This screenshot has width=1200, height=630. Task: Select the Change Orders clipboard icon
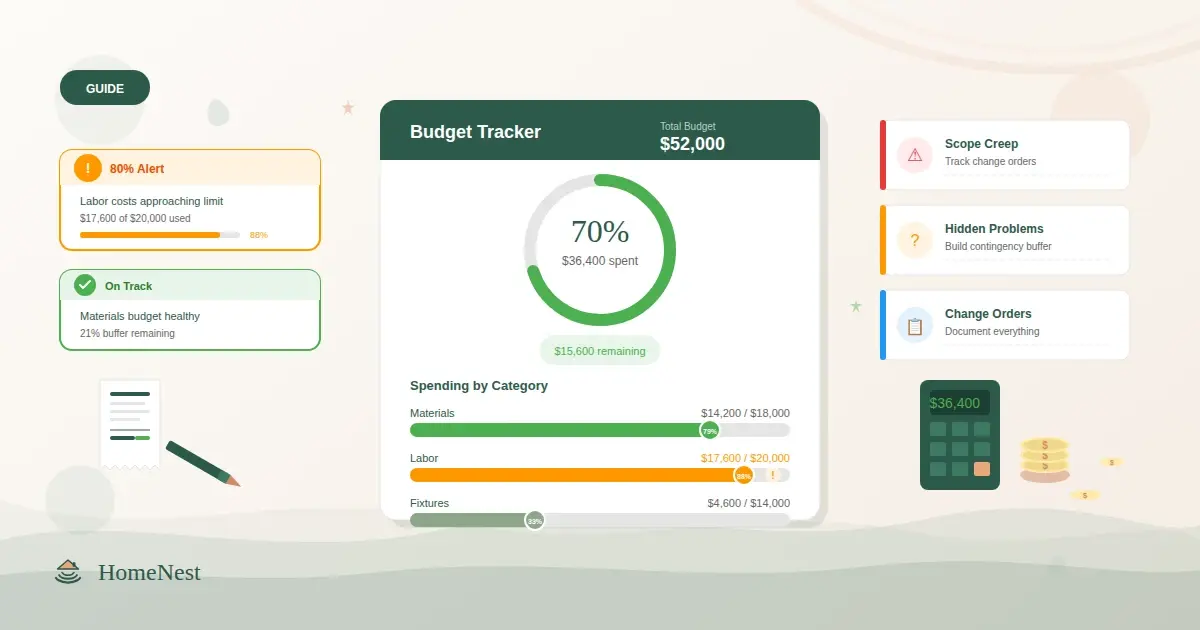[x=913, y=325]
